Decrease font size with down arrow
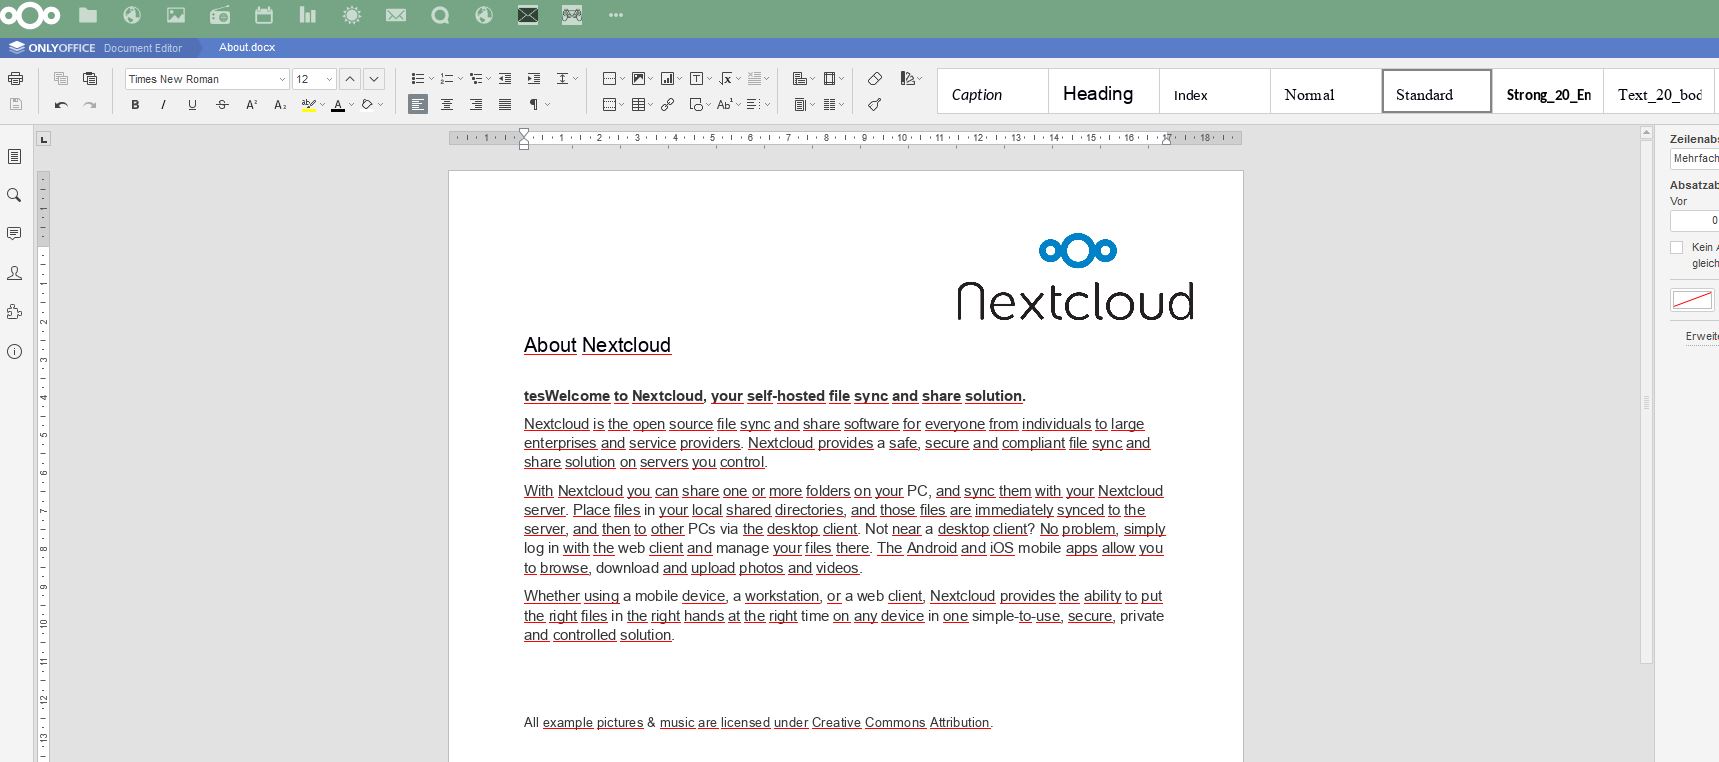 374,79
